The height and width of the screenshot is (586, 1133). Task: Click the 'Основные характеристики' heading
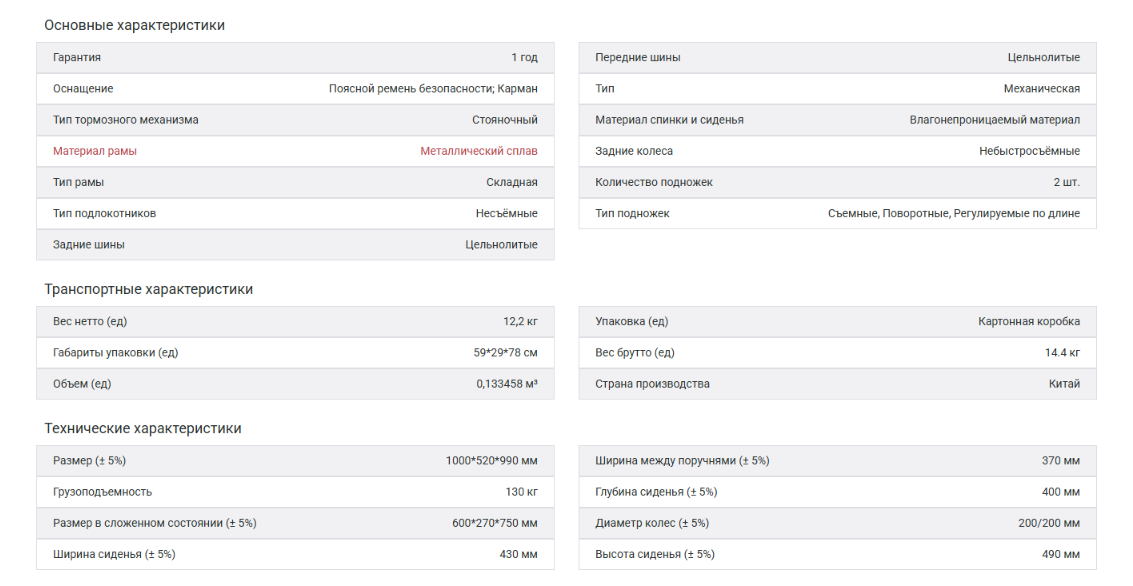pos(134,25)
